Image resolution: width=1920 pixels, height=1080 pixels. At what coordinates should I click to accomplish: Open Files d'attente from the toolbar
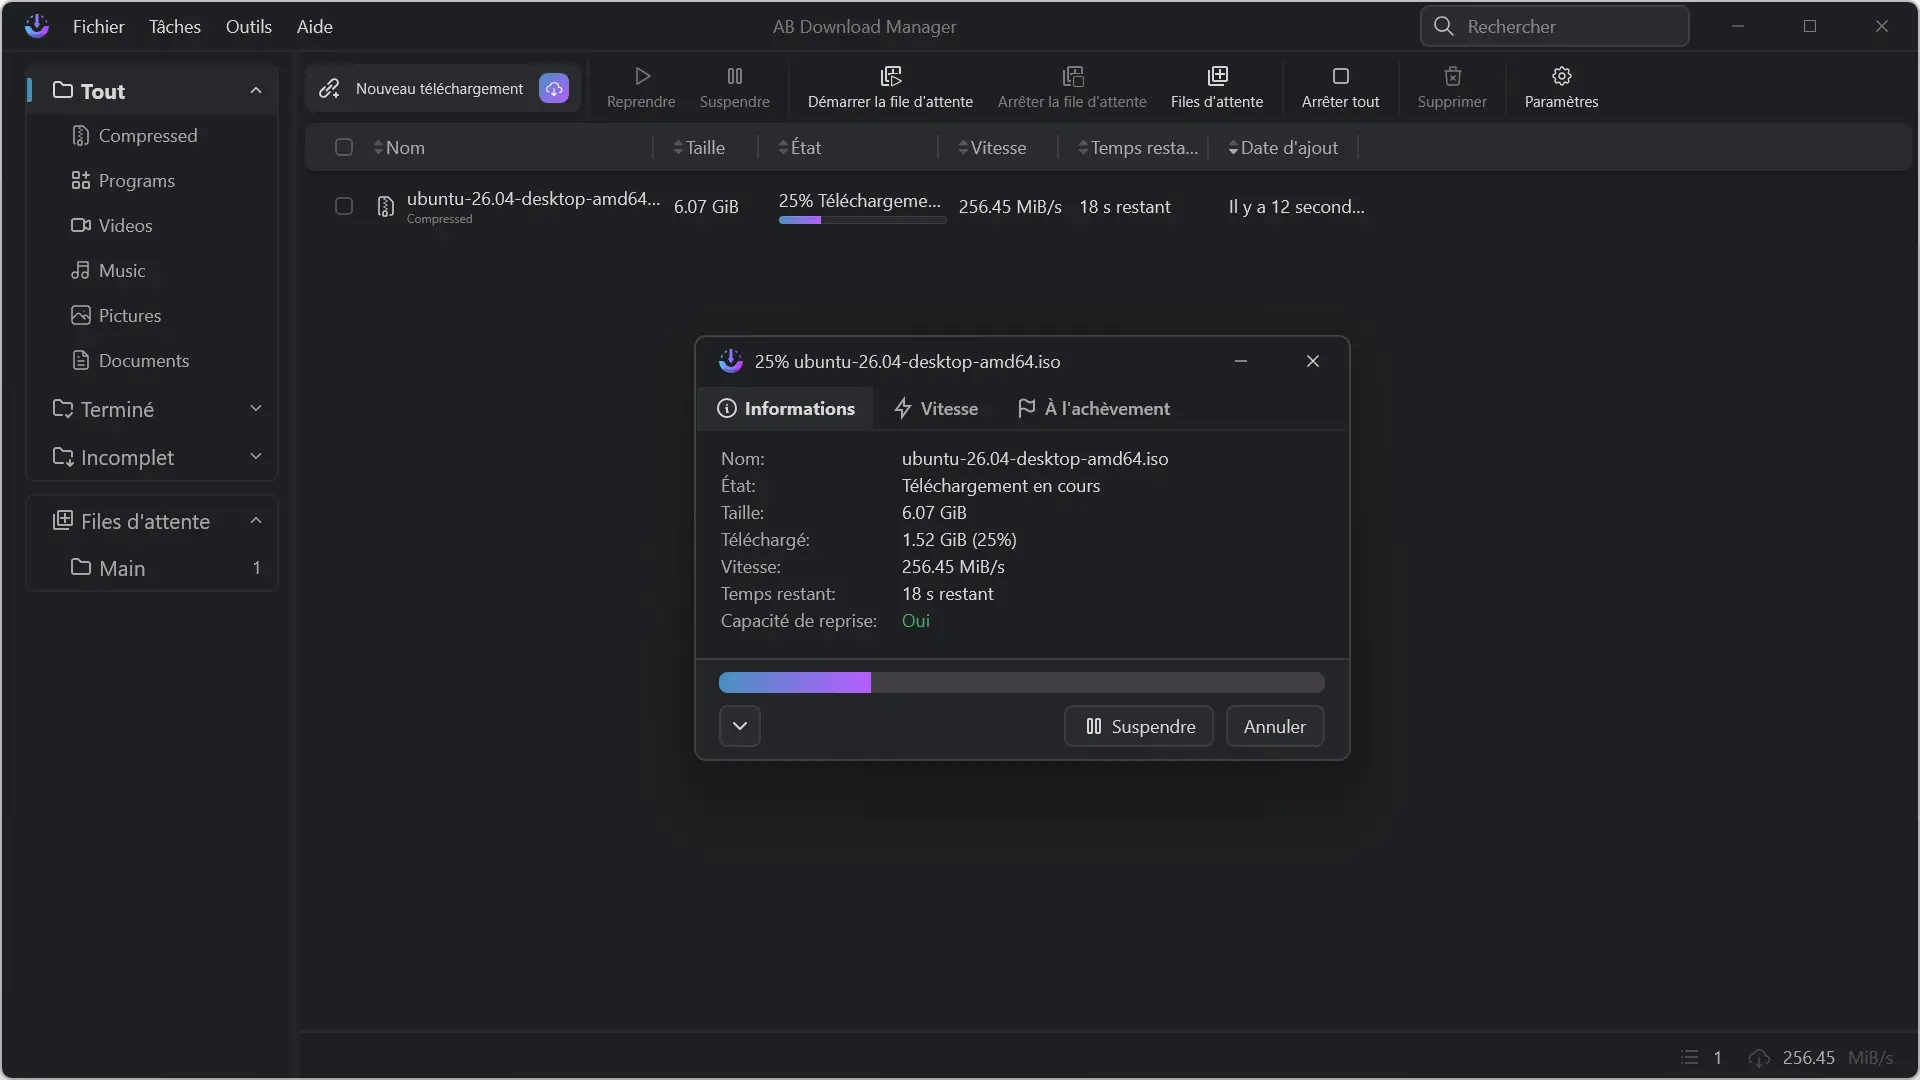tap(1217, 88)
